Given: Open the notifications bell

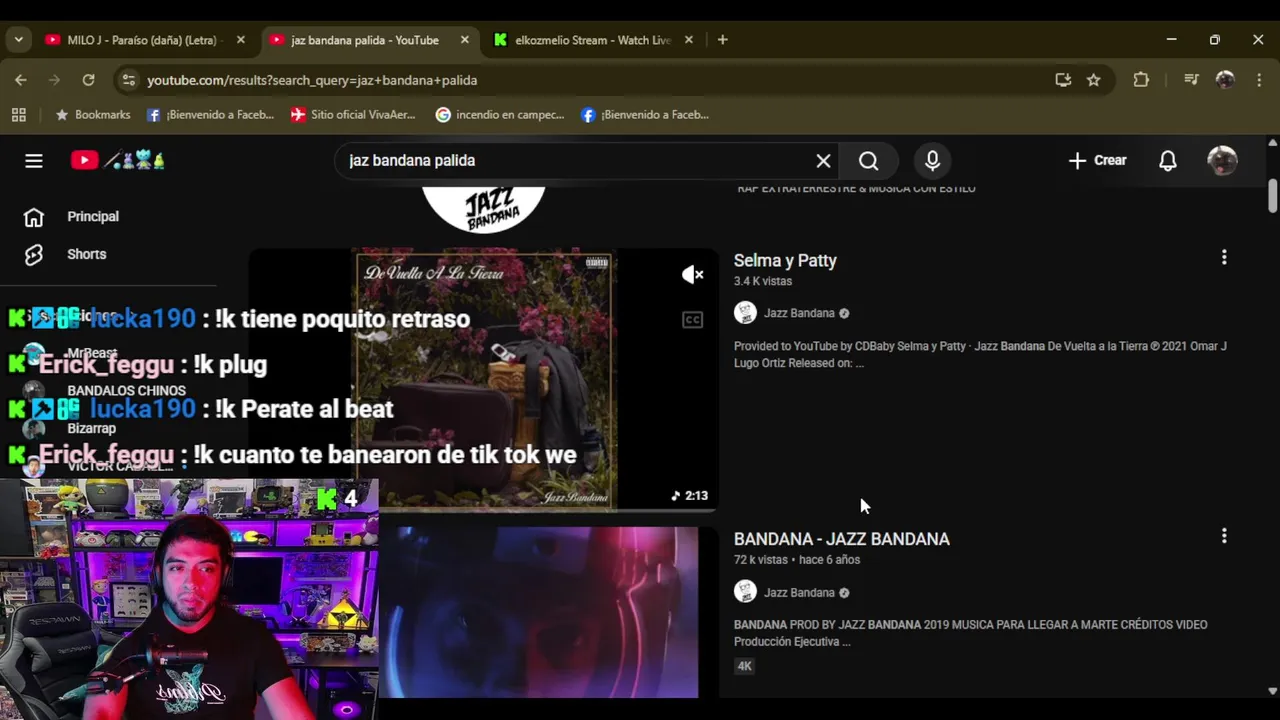Looking at the screenshot, I should tap(1167, 161).
